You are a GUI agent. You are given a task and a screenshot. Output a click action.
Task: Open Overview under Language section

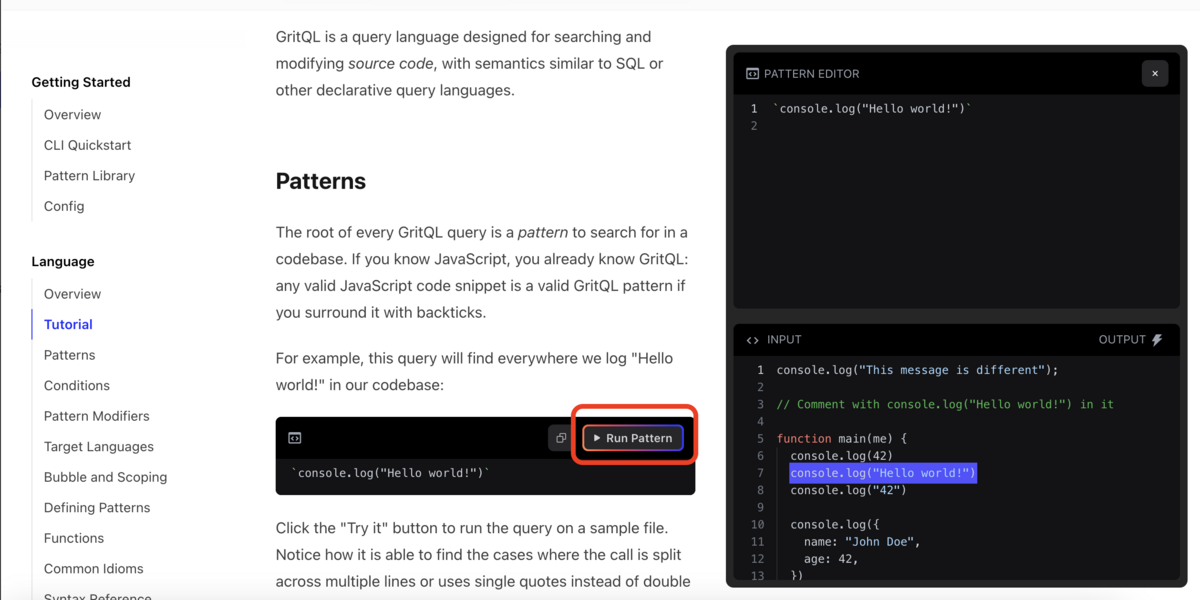pyautogui.click(x=72, y=294)
